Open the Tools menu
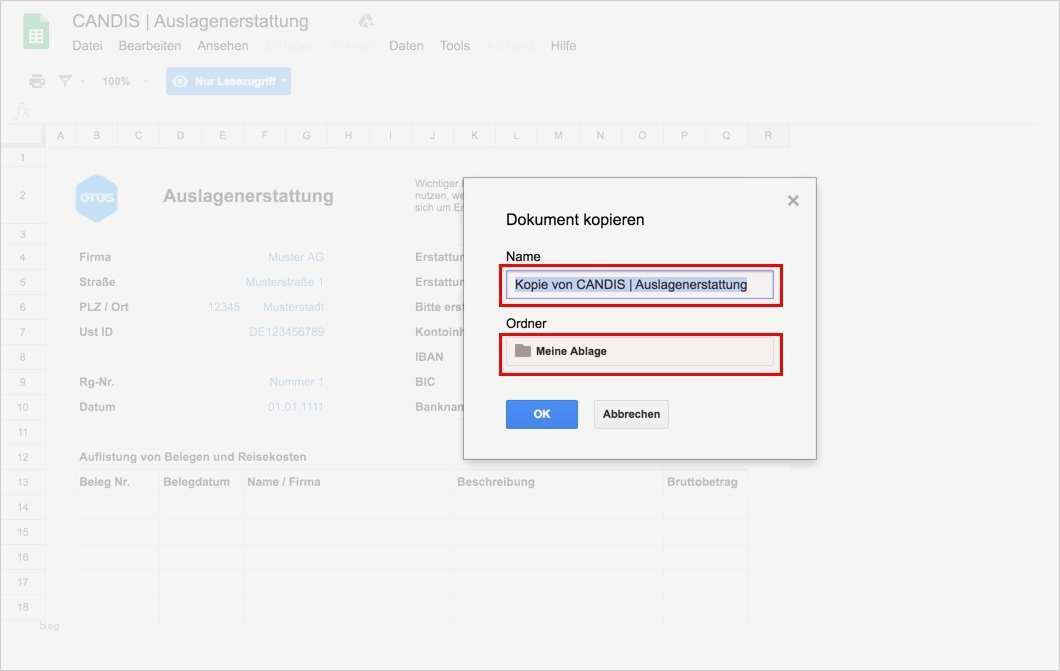The width and height of the screenshot is (1060, 671). pos(454,46)
